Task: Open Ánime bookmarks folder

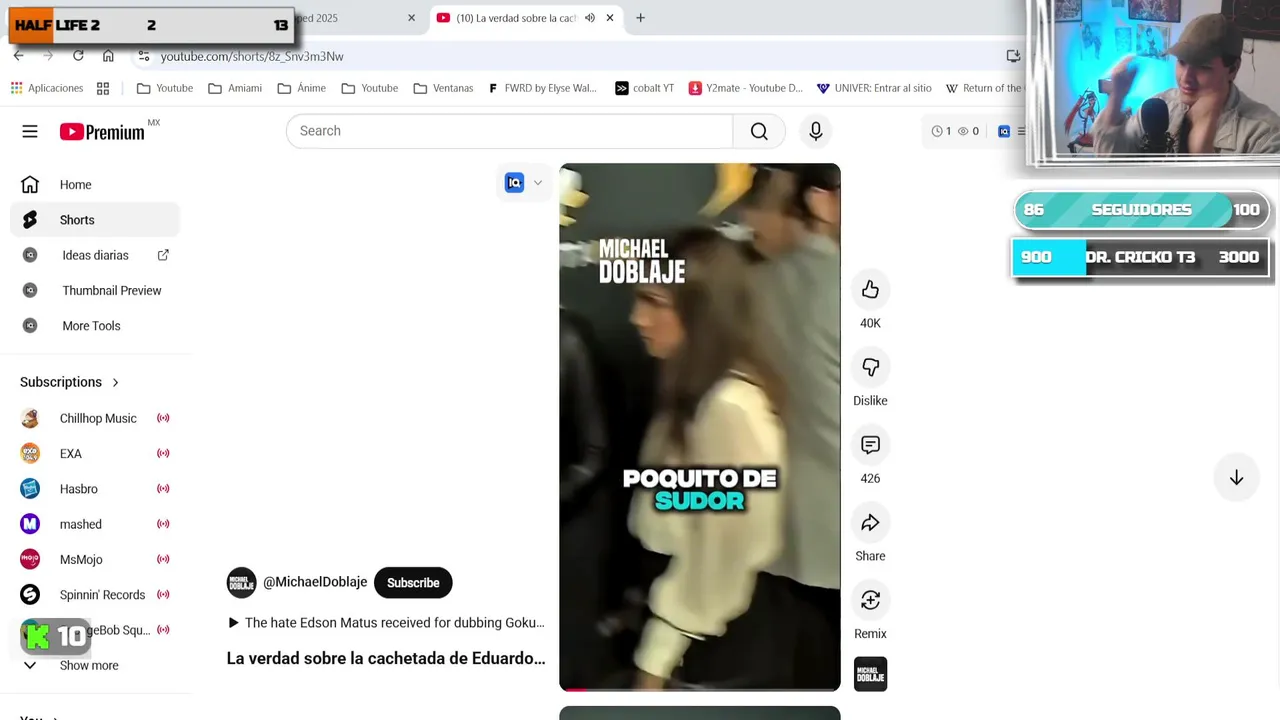Action: pos(302,88)
